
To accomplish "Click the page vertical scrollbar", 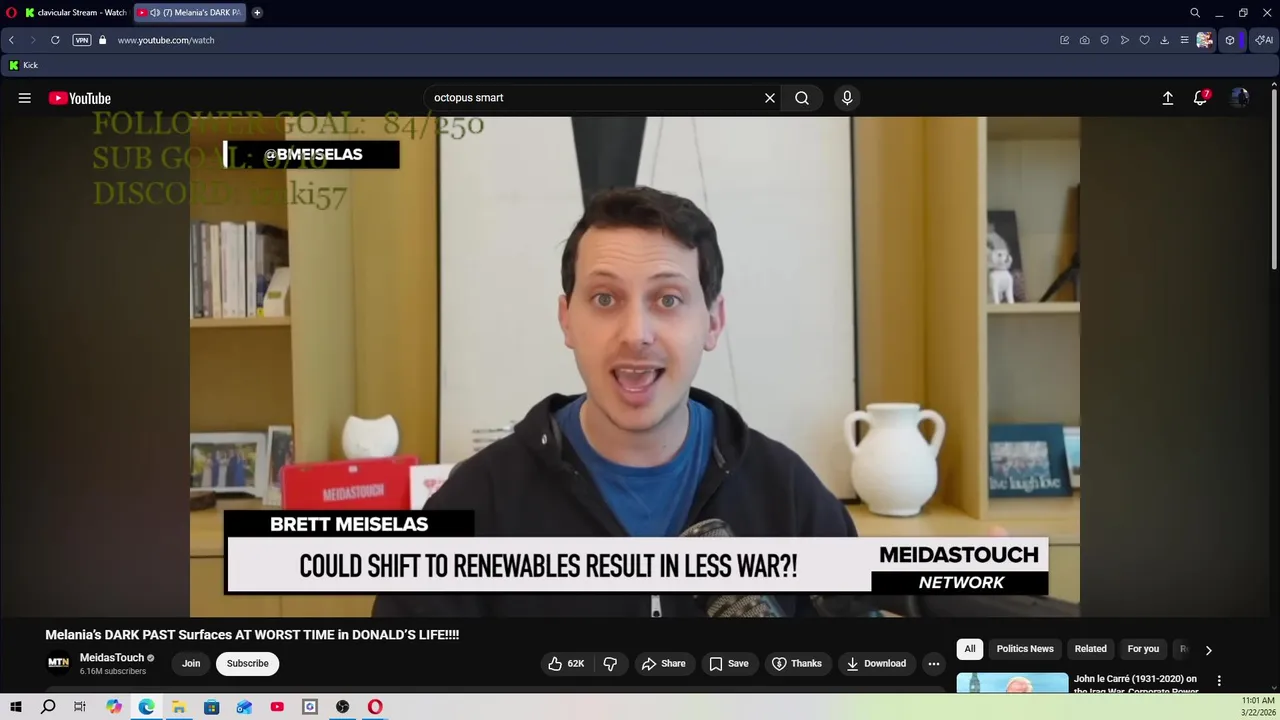I will [1274, 180].
